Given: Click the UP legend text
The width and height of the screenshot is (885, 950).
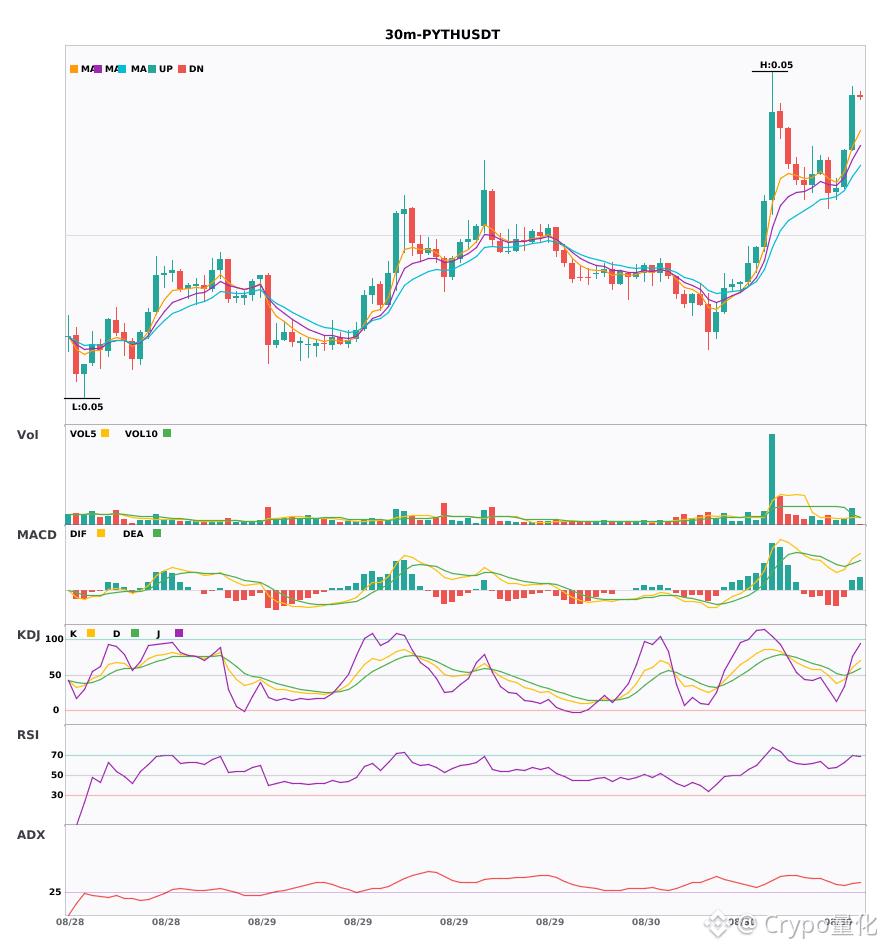Looking at the screenshot, I should coord(166,69).
